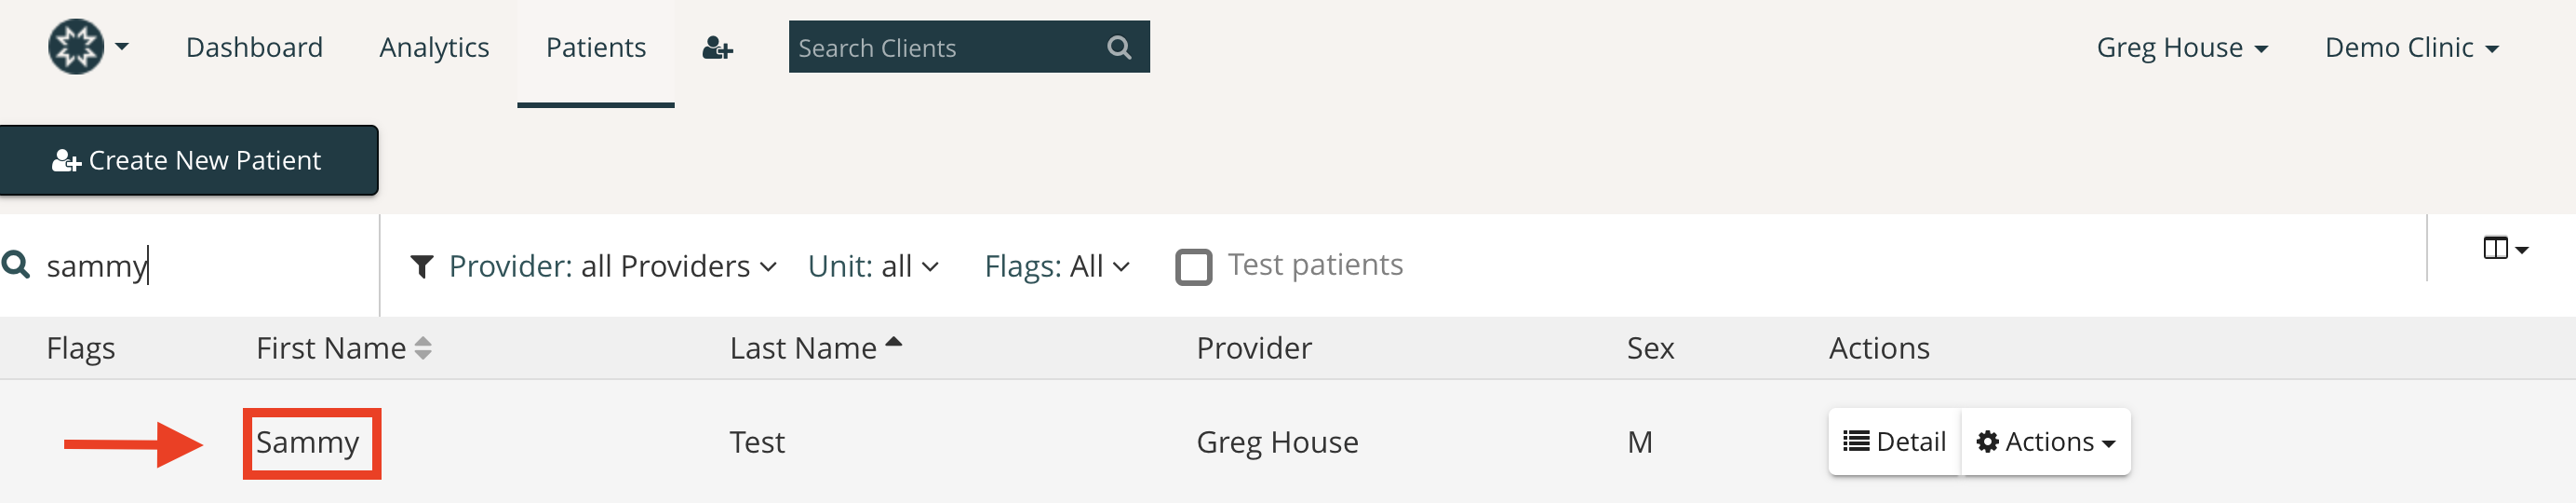Open Actions menu for Sammy Test
This screenshot has width=2576, height=503.
(x=2046, y=441)
